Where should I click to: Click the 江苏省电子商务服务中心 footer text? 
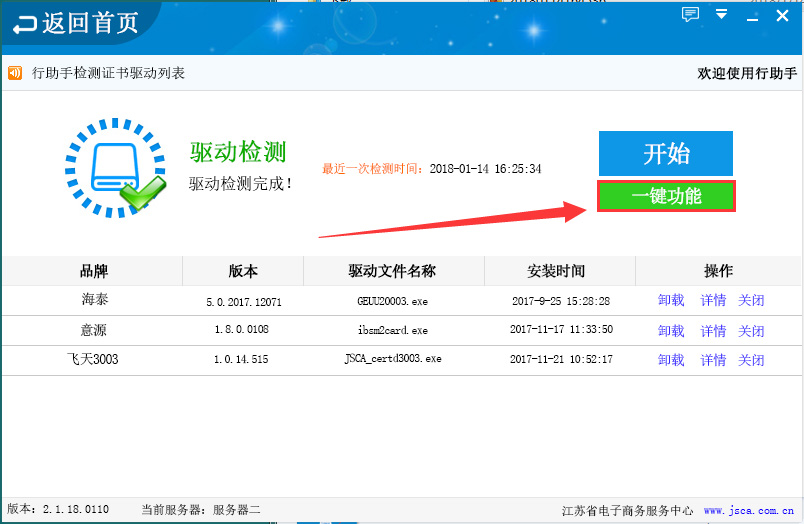pyautogui.click(x=627, y=511)
